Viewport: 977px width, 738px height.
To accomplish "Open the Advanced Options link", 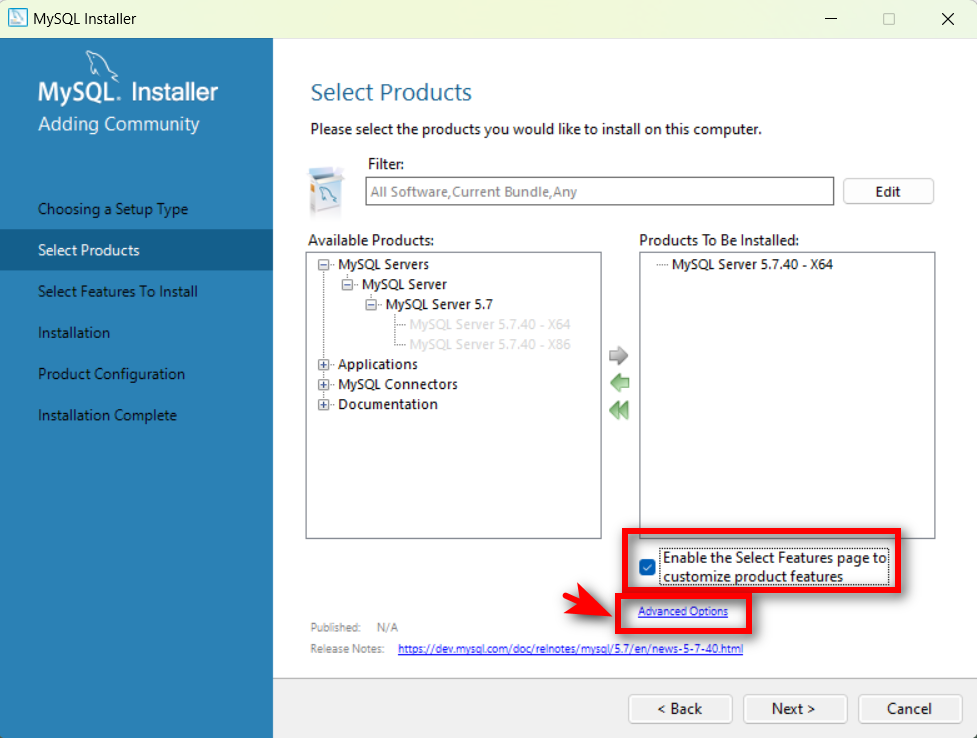I will click(x=683, y=611).
